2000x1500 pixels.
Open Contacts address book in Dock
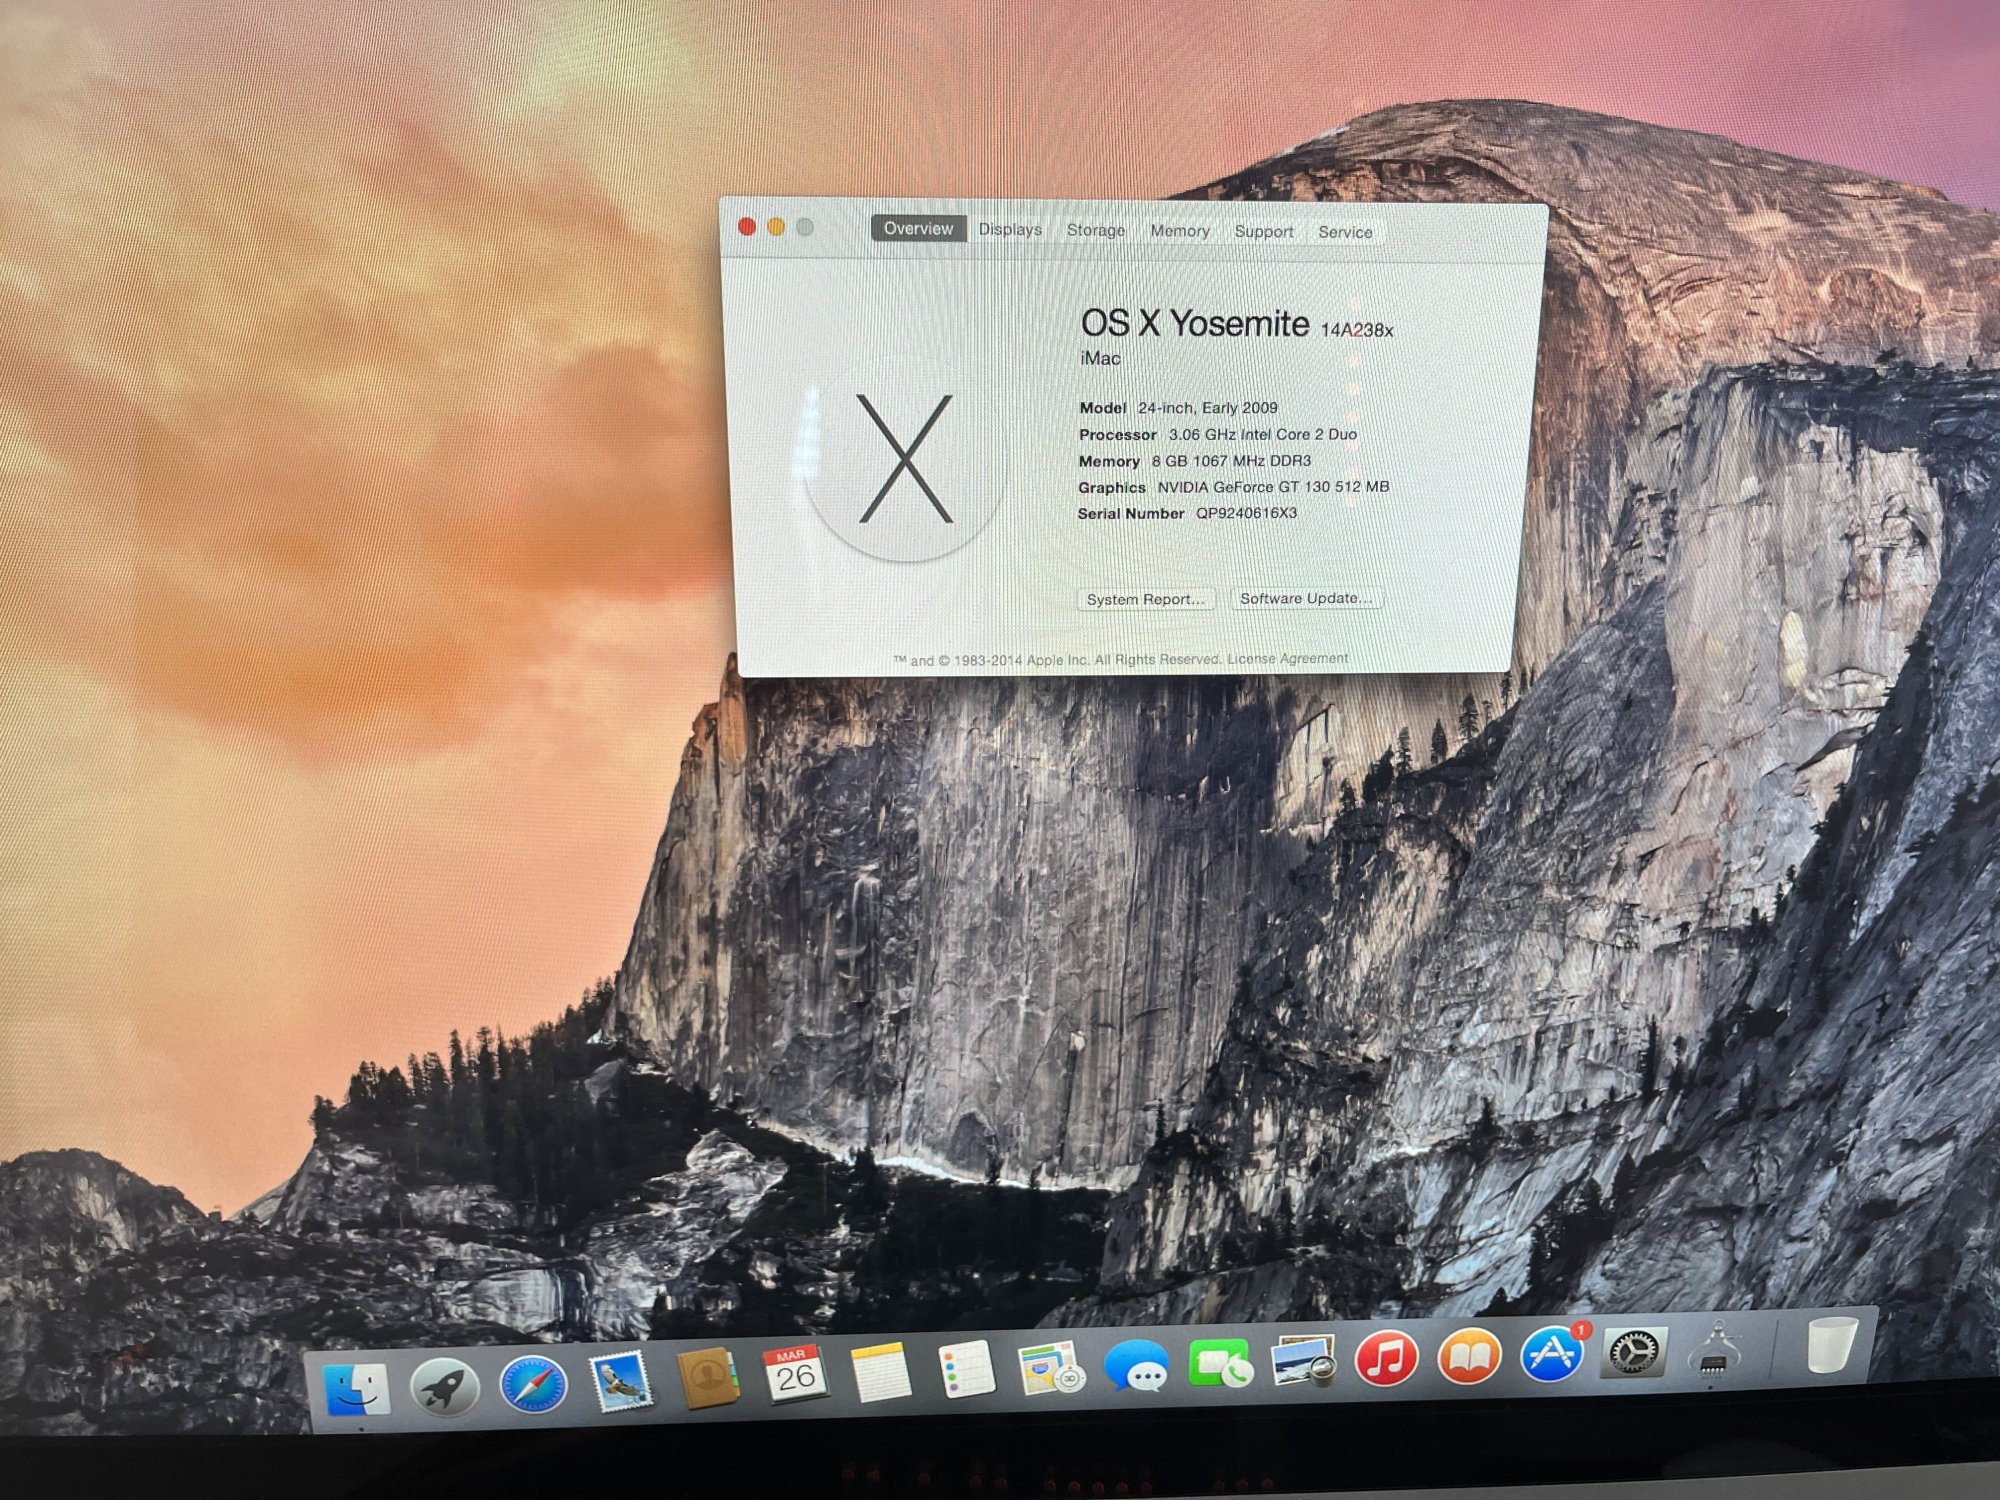[x=708, y=1380]
